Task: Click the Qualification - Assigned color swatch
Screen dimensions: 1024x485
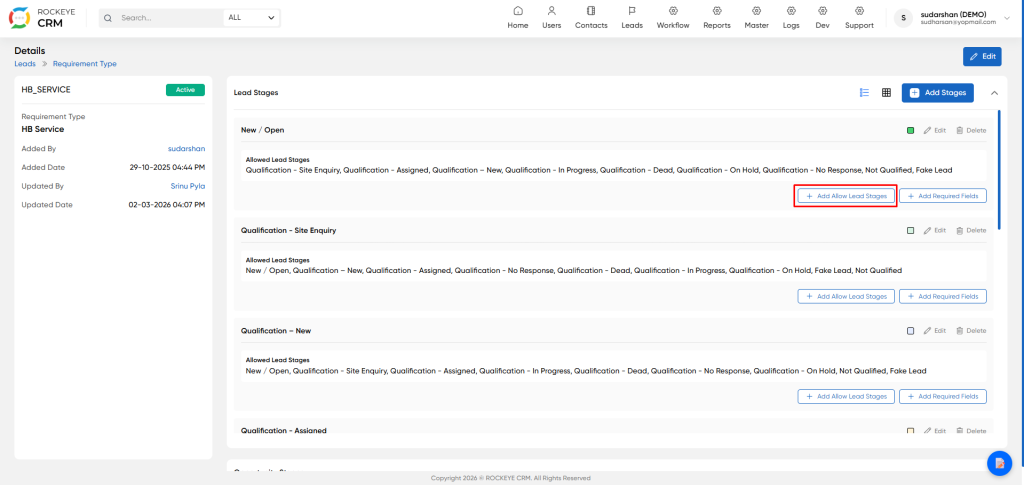Action: pyautogui.click(x=910, y=431)
